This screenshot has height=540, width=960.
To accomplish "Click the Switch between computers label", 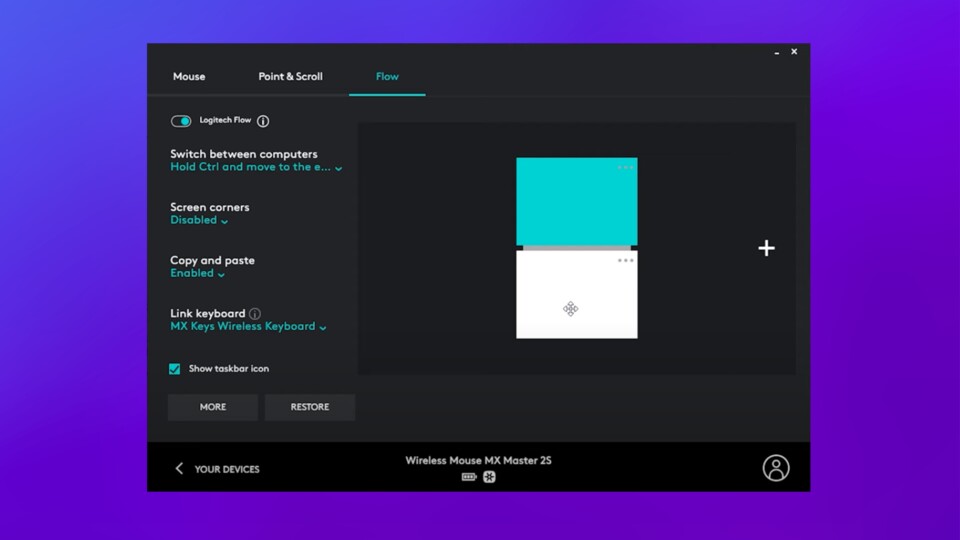I will tap(244, 154).
